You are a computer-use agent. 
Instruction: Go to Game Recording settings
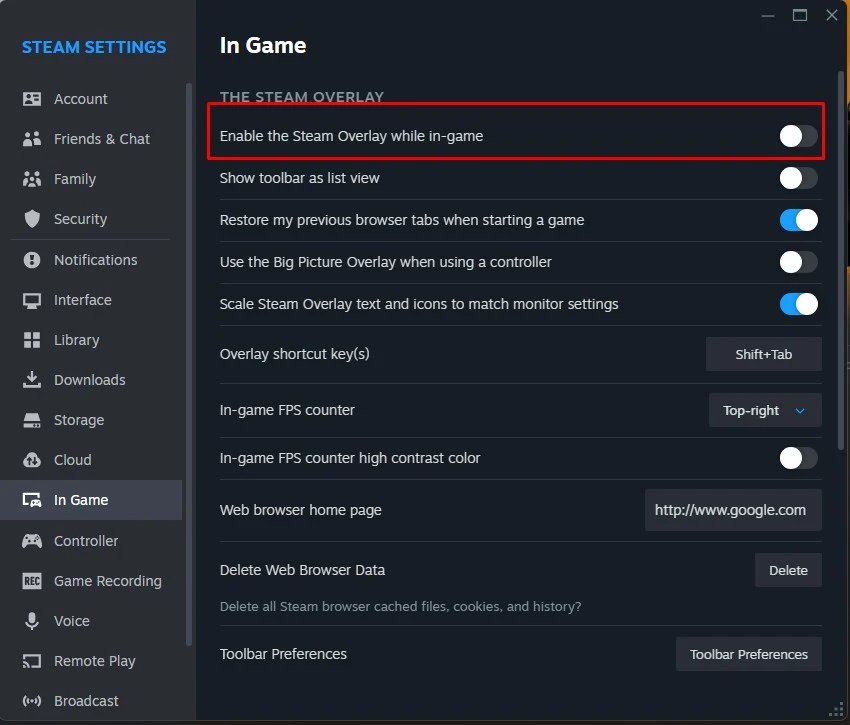point(91,581)
